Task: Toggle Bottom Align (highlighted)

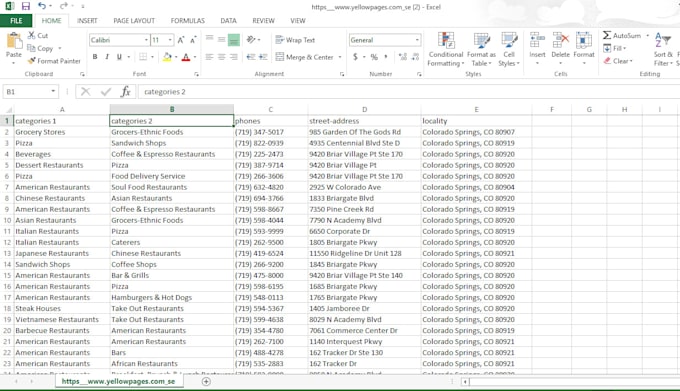Action: tap(234, 40)
